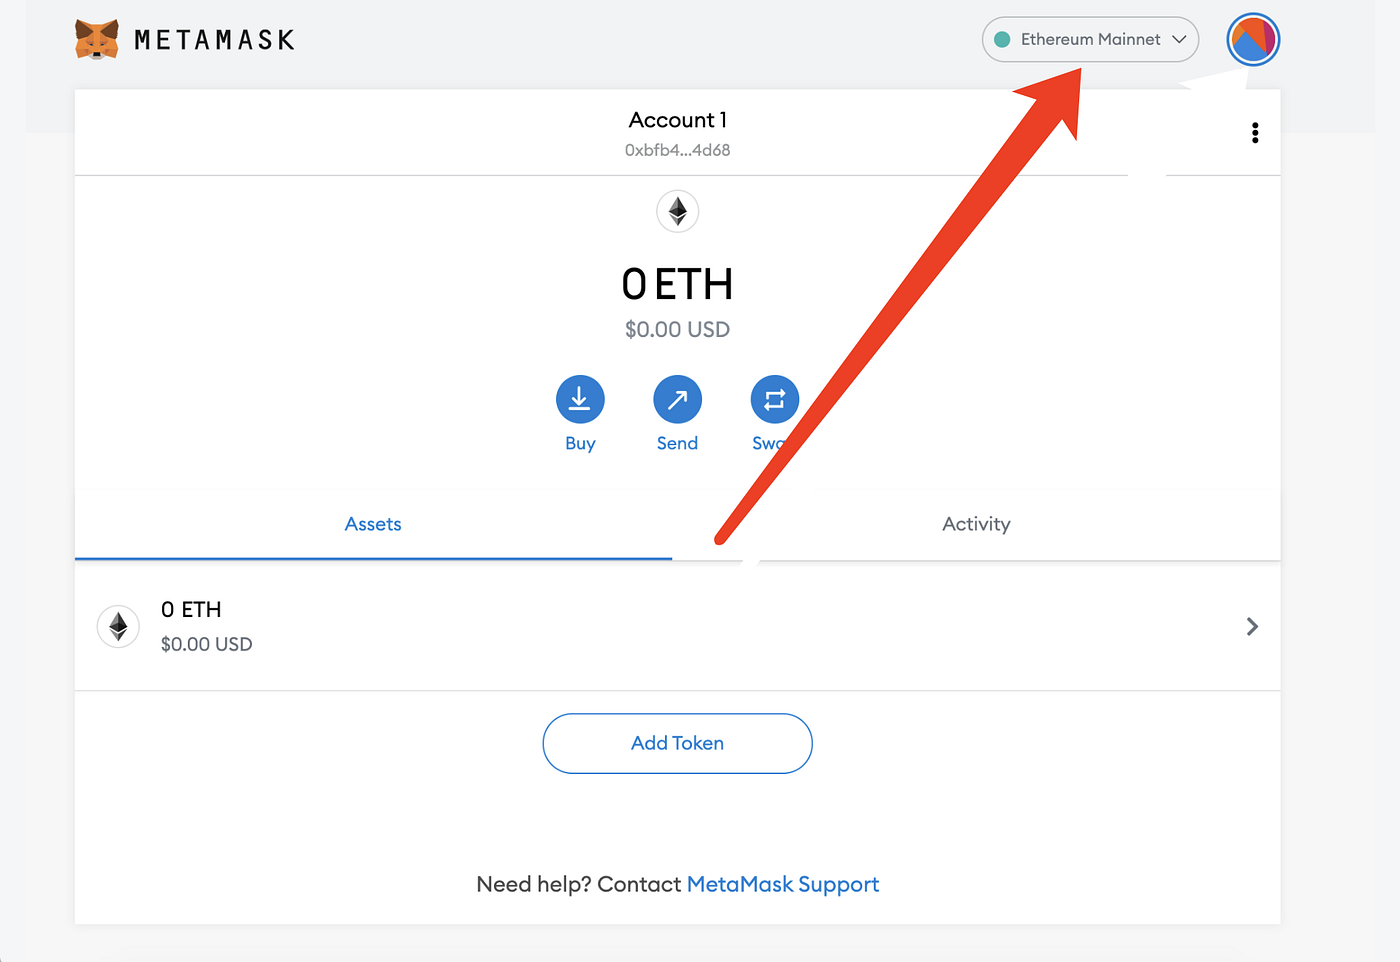1400x962 pixels.
Task: Click the Account 1 name label
Action: pos(678,120)
